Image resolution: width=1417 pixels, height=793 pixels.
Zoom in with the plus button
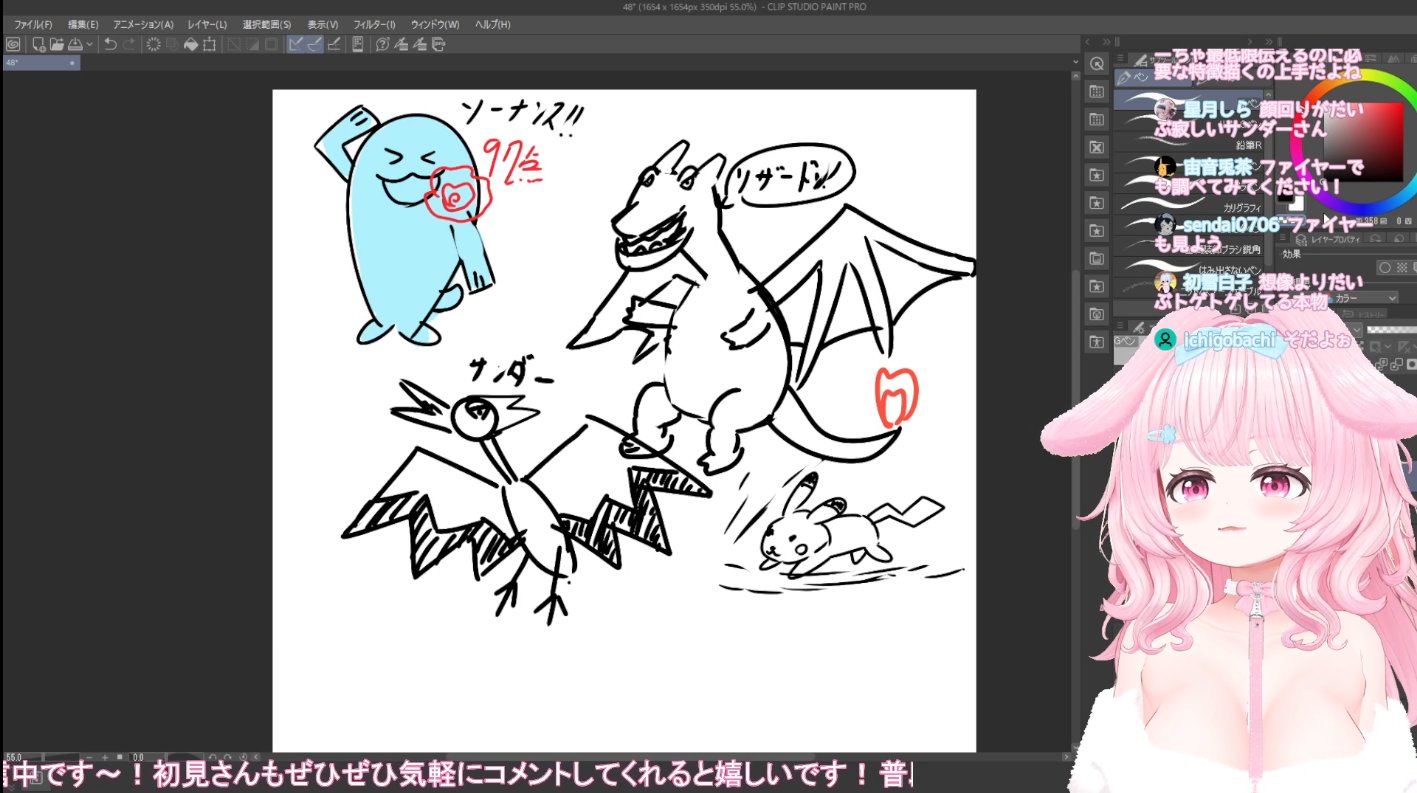pyautogui.click(x=105, y=757)
